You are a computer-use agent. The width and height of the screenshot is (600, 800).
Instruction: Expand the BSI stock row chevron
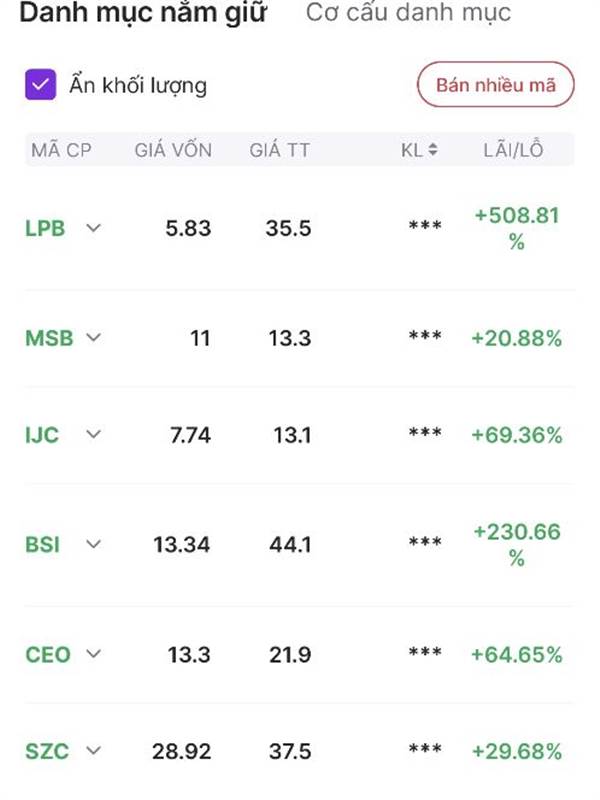tap(93, 544)
